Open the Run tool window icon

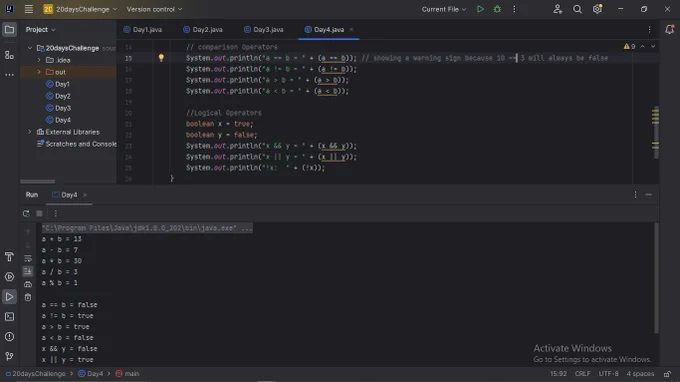(9, 297)
